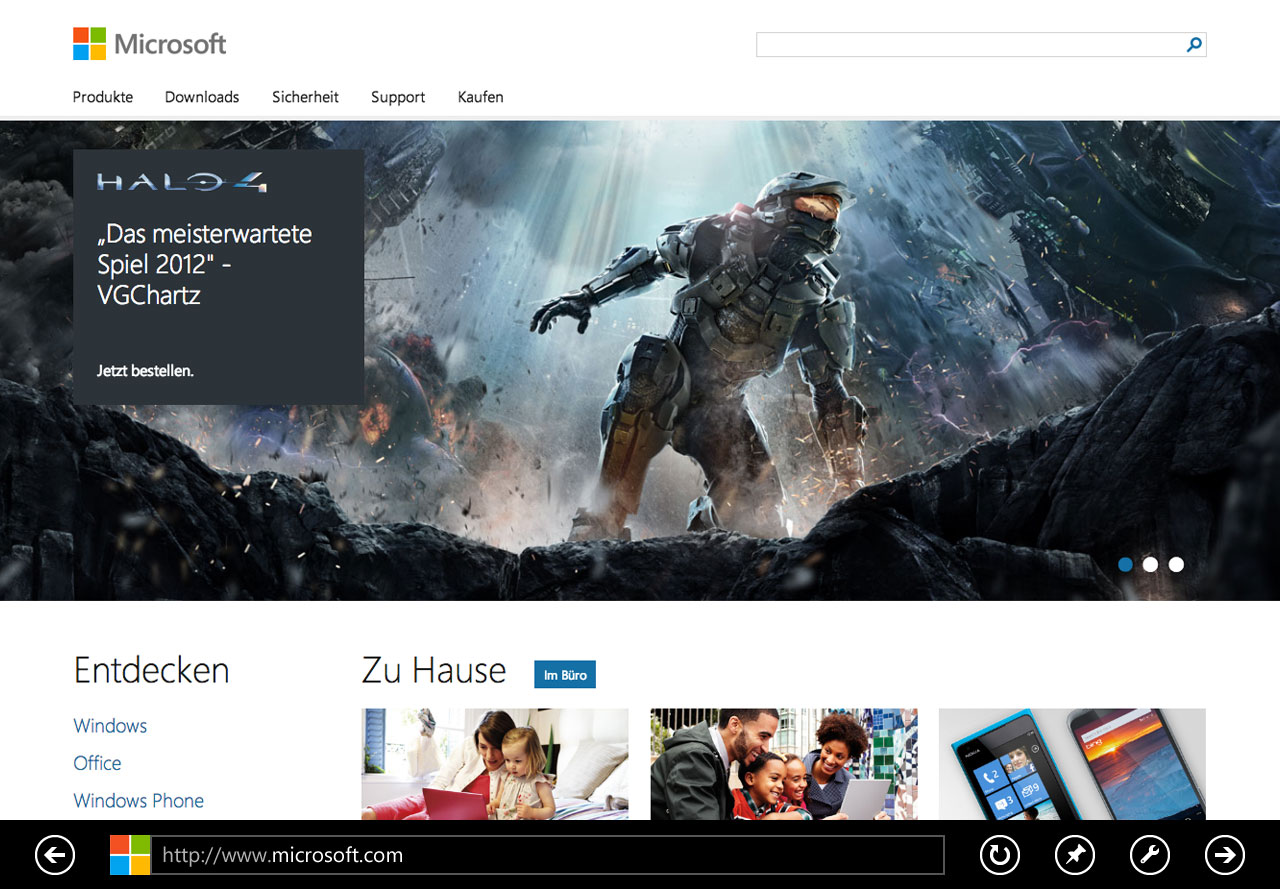This screenshot has height=889, width=1280.
Task: Open the Windows Phone link
Action: 138,801
